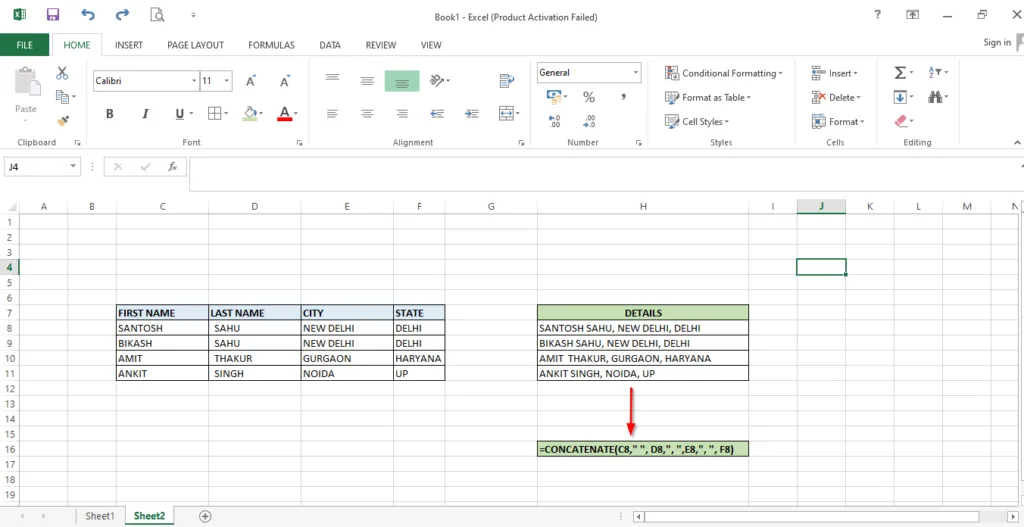Open the font size 11 dropdown
The image size is (1024, 527).
(227, 81)
